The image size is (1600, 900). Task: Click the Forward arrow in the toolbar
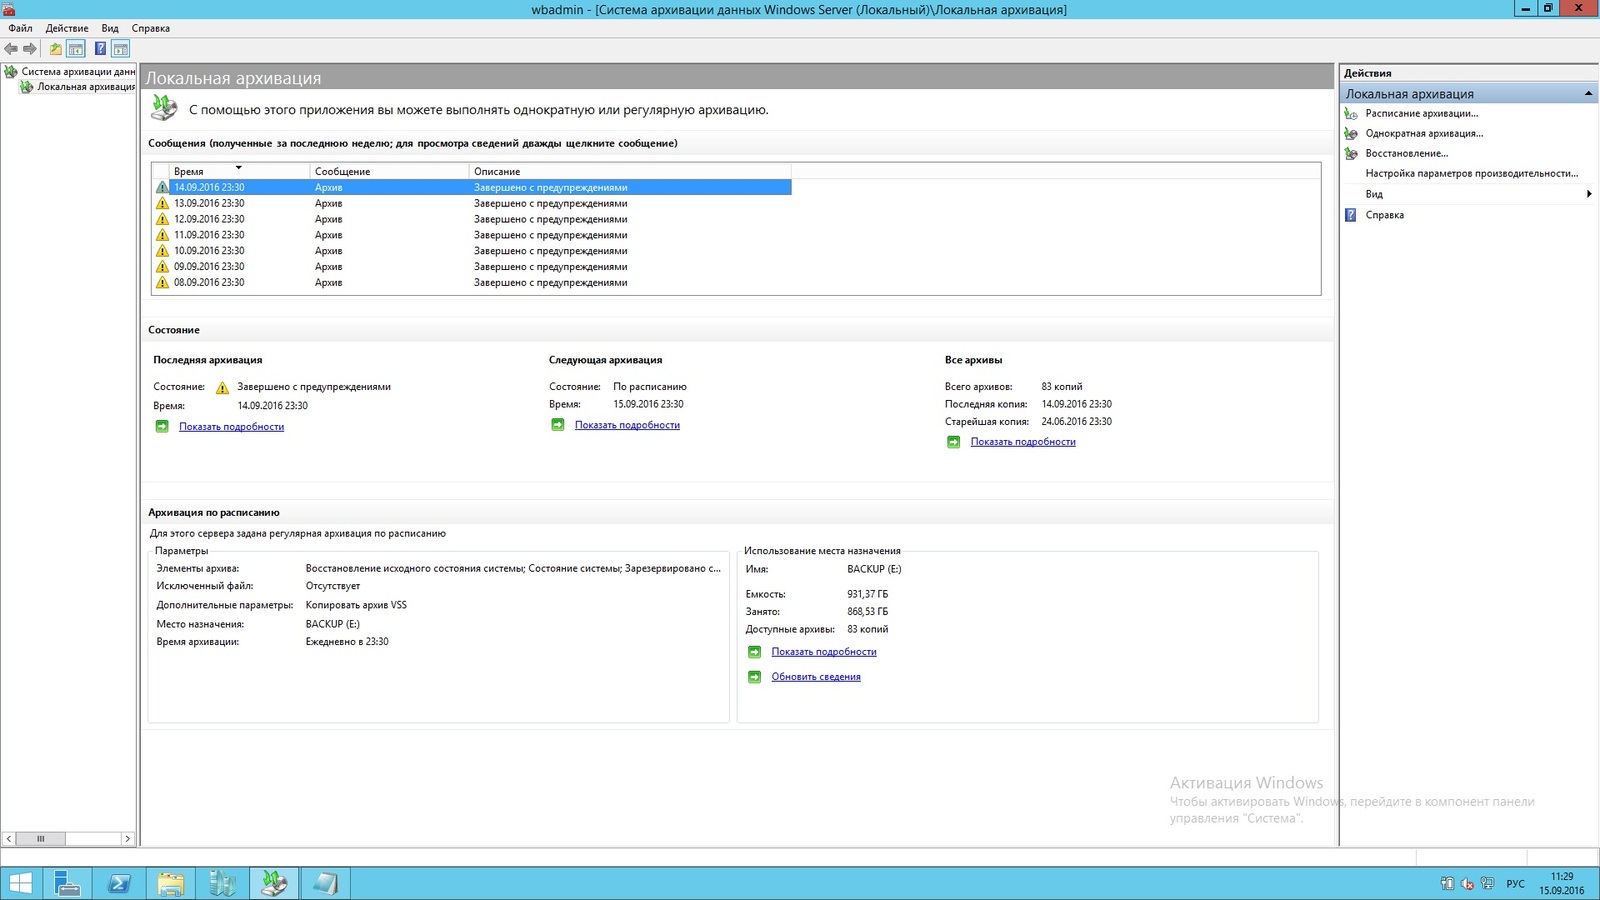click(x=30, y=48)
